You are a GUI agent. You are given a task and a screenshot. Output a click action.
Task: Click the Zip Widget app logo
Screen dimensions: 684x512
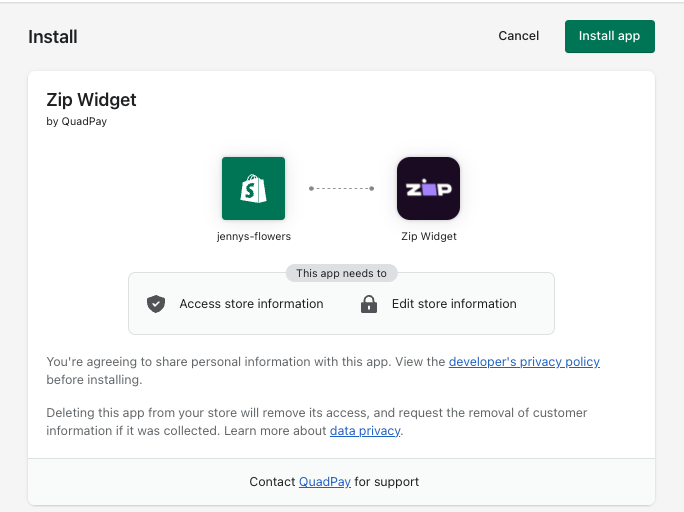pyautogui.click(x=428, y=188)
